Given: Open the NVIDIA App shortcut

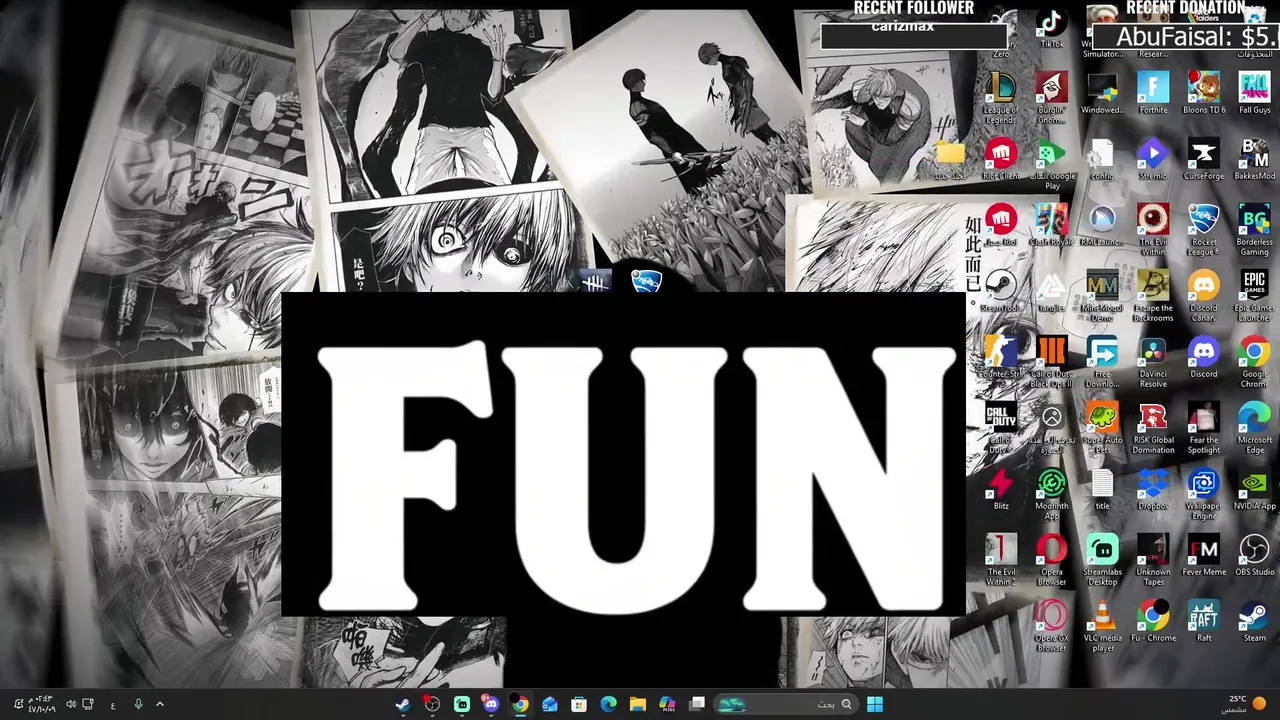Looking at the screenshot, I should [x=1254, y=489].
